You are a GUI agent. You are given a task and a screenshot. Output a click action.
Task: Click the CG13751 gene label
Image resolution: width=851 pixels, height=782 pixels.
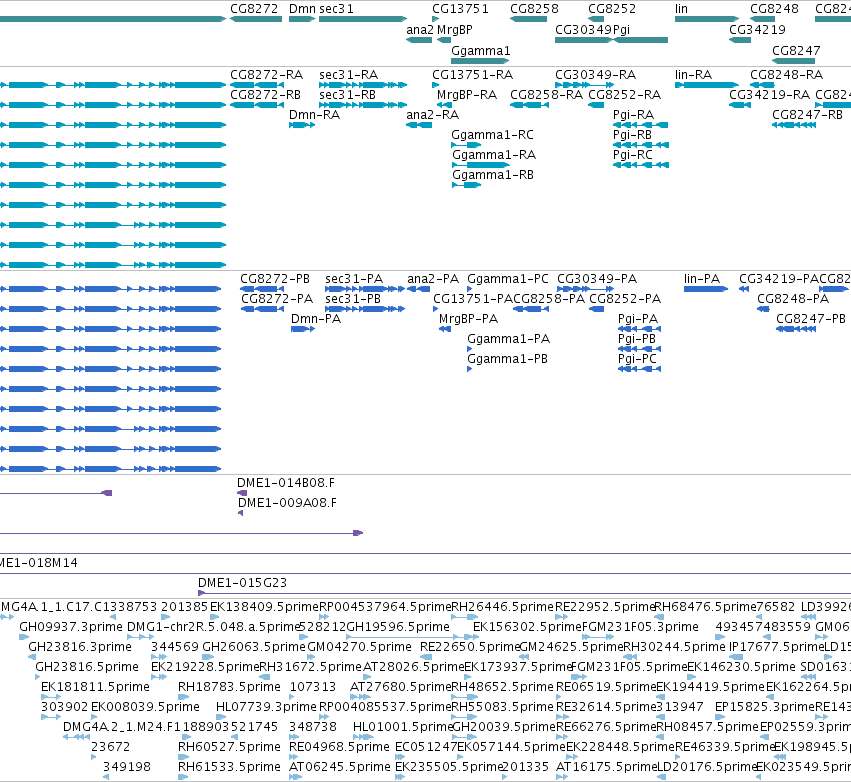(460, 9)
